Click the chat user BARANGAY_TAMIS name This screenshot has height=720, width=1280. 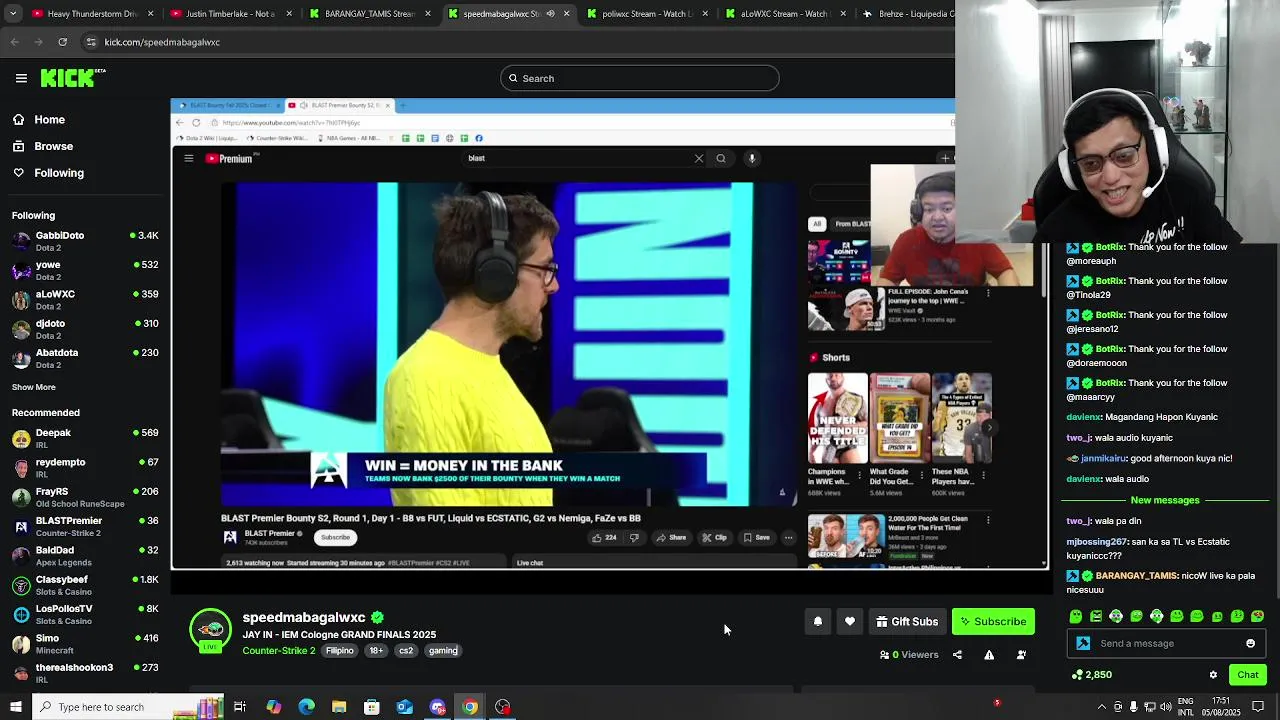1135,576
